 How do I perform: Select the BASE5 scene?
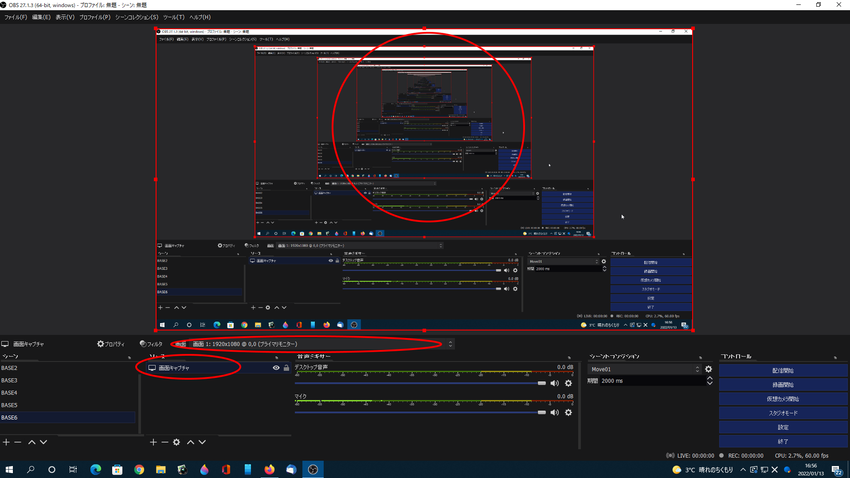[68, 405]
